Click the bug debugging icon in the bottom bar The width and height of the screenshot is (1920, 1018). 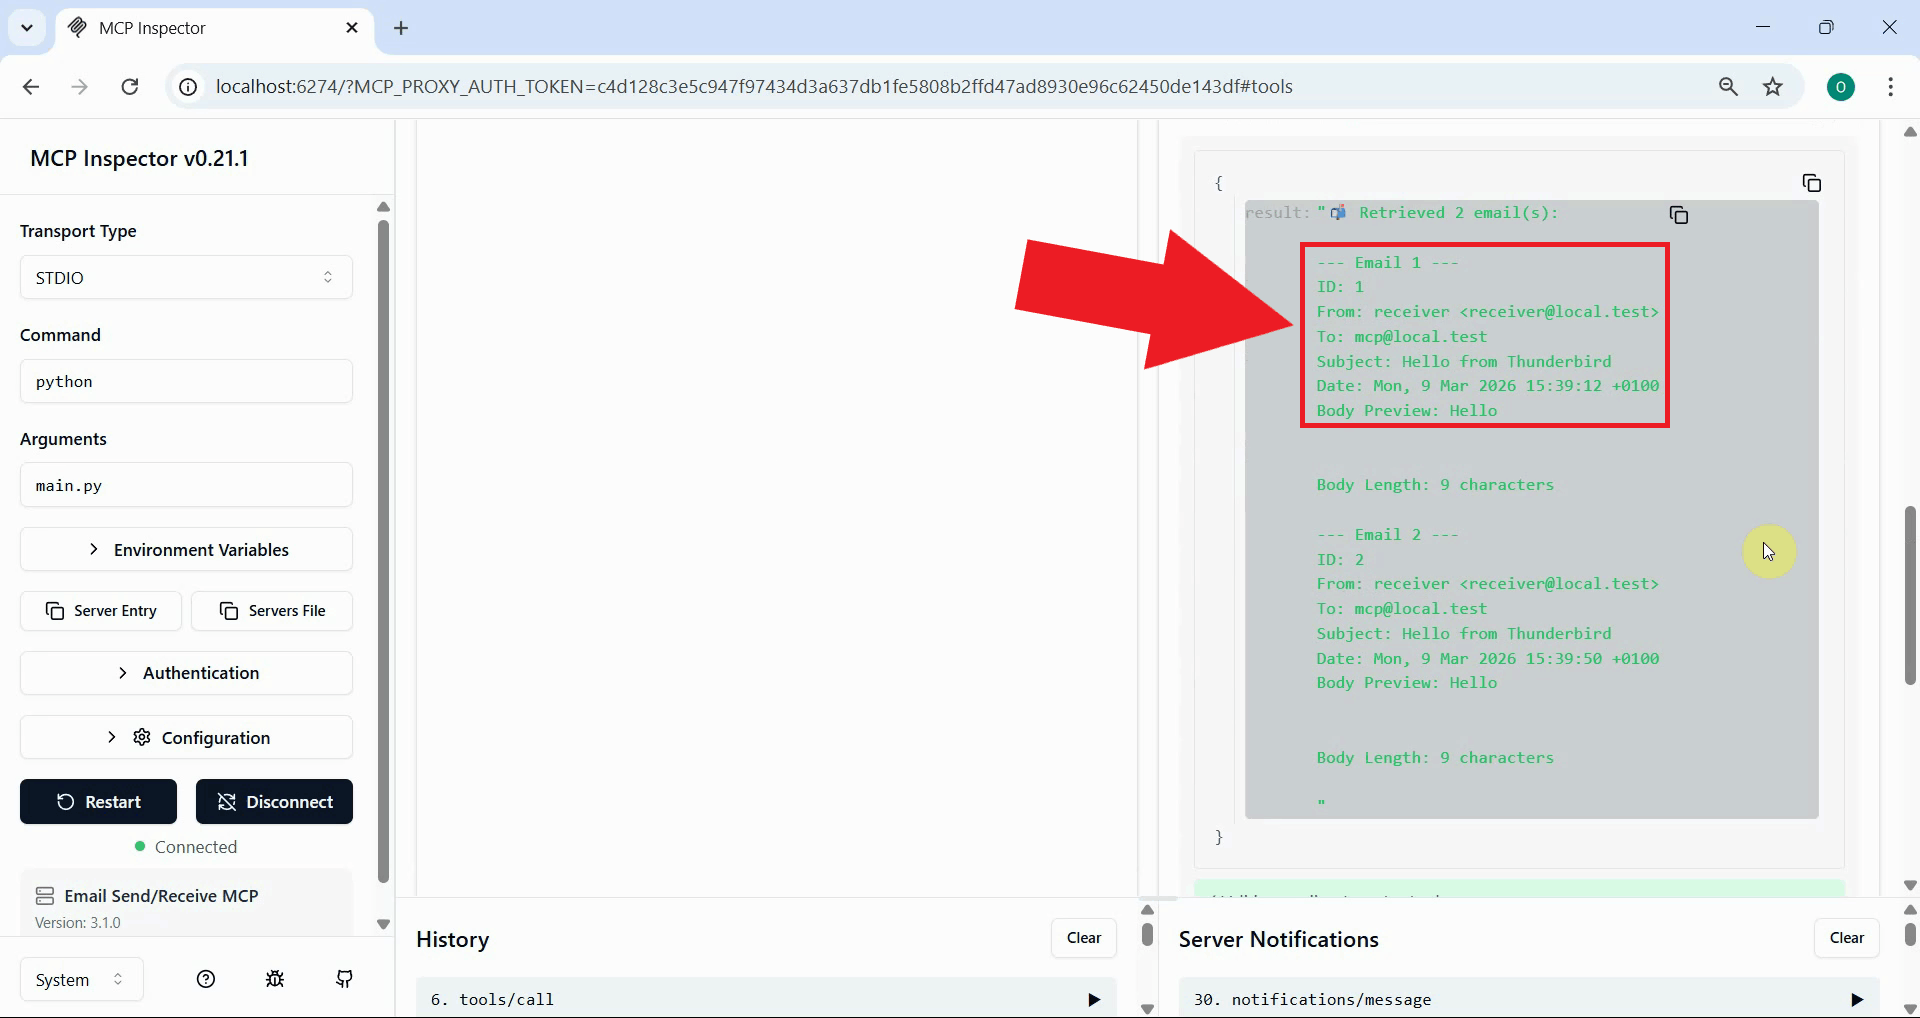tap(275, 979)
